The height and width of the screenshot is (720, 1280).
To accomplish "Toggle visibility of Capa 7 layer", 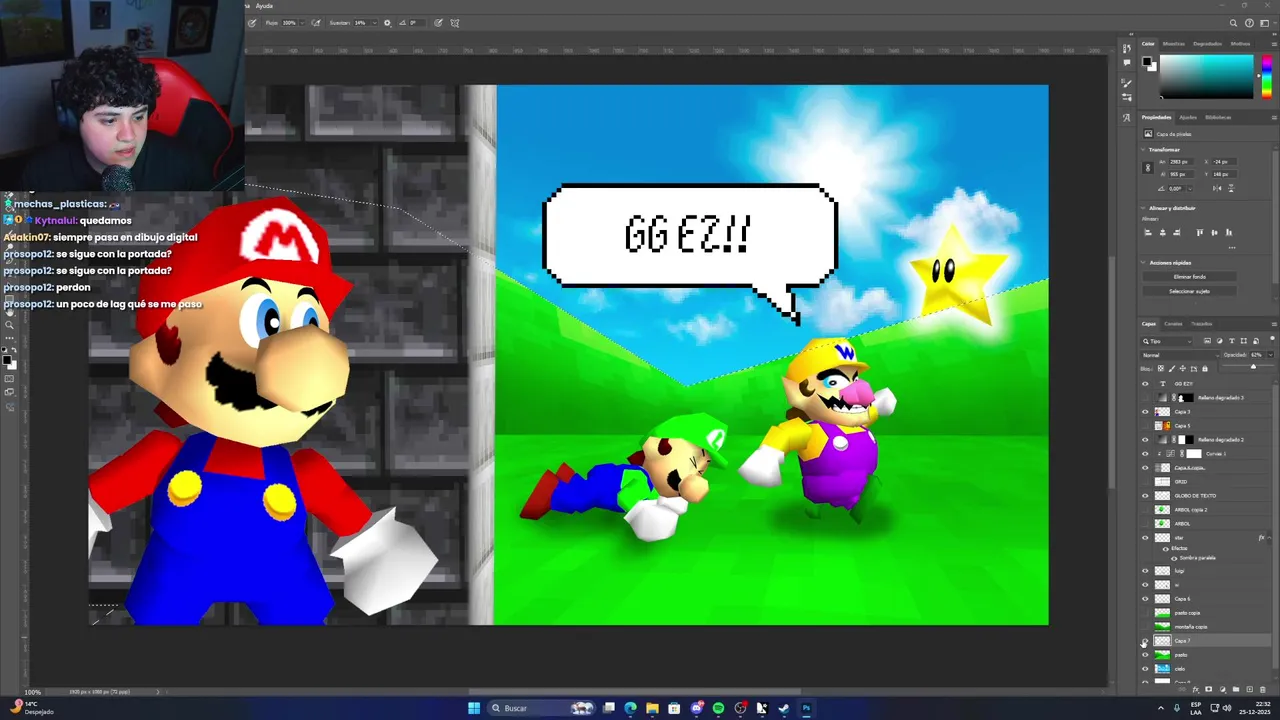I will click(1145, 641).
